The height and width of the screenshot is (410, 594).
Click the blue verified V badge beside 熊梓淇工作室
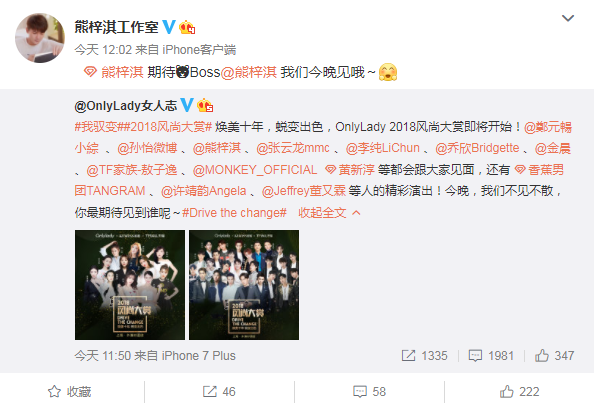click(169, 27)
